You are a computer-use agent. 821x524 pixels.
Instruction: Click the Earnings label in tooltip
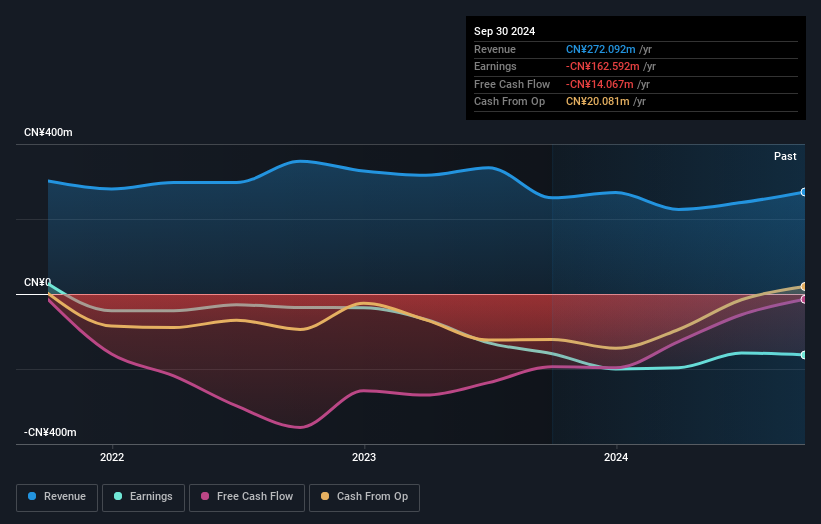click(495, 66)
